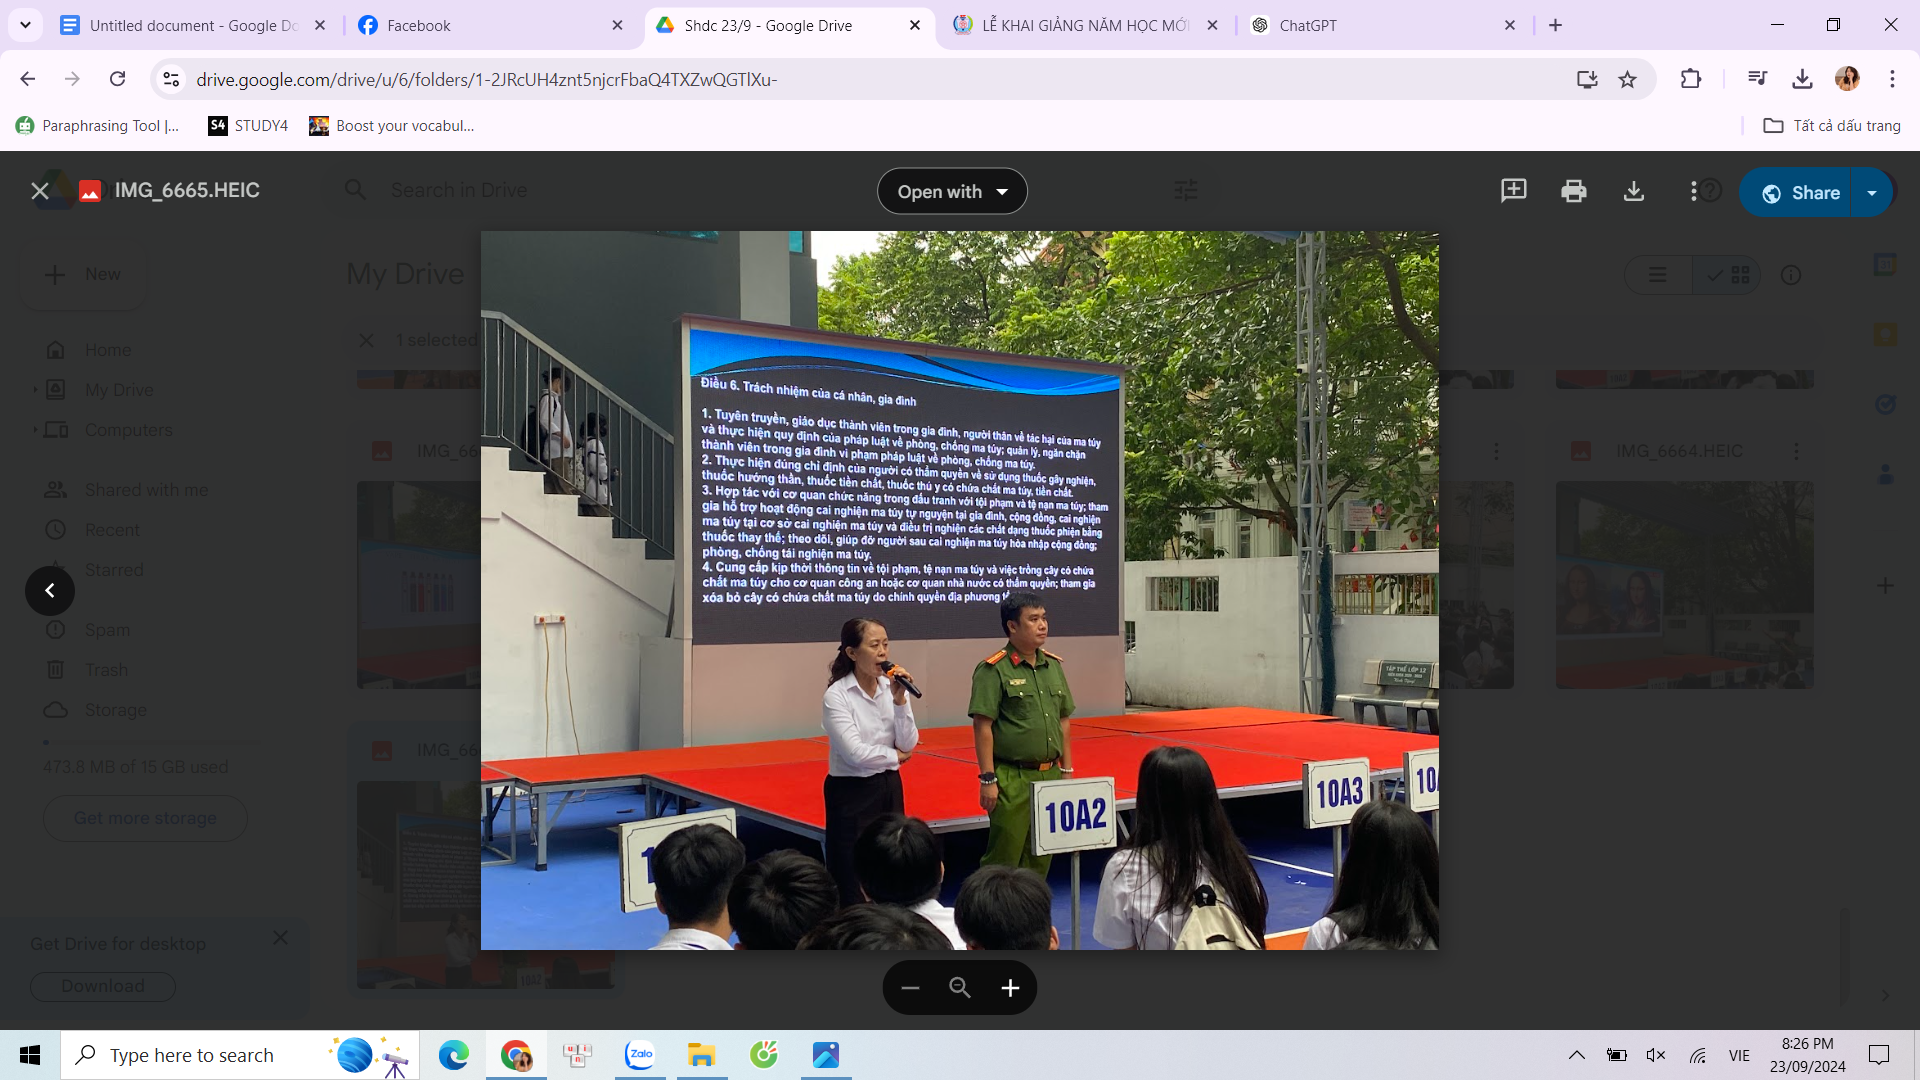Mute or unmute the system volume icon
1920x1080 pixels.
[1656, 1055]
